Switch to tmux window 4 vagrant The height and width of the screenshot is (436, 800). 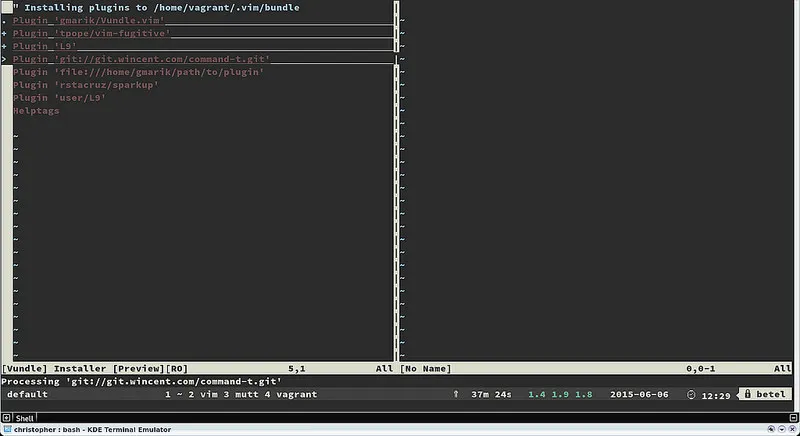coord(290,395)
